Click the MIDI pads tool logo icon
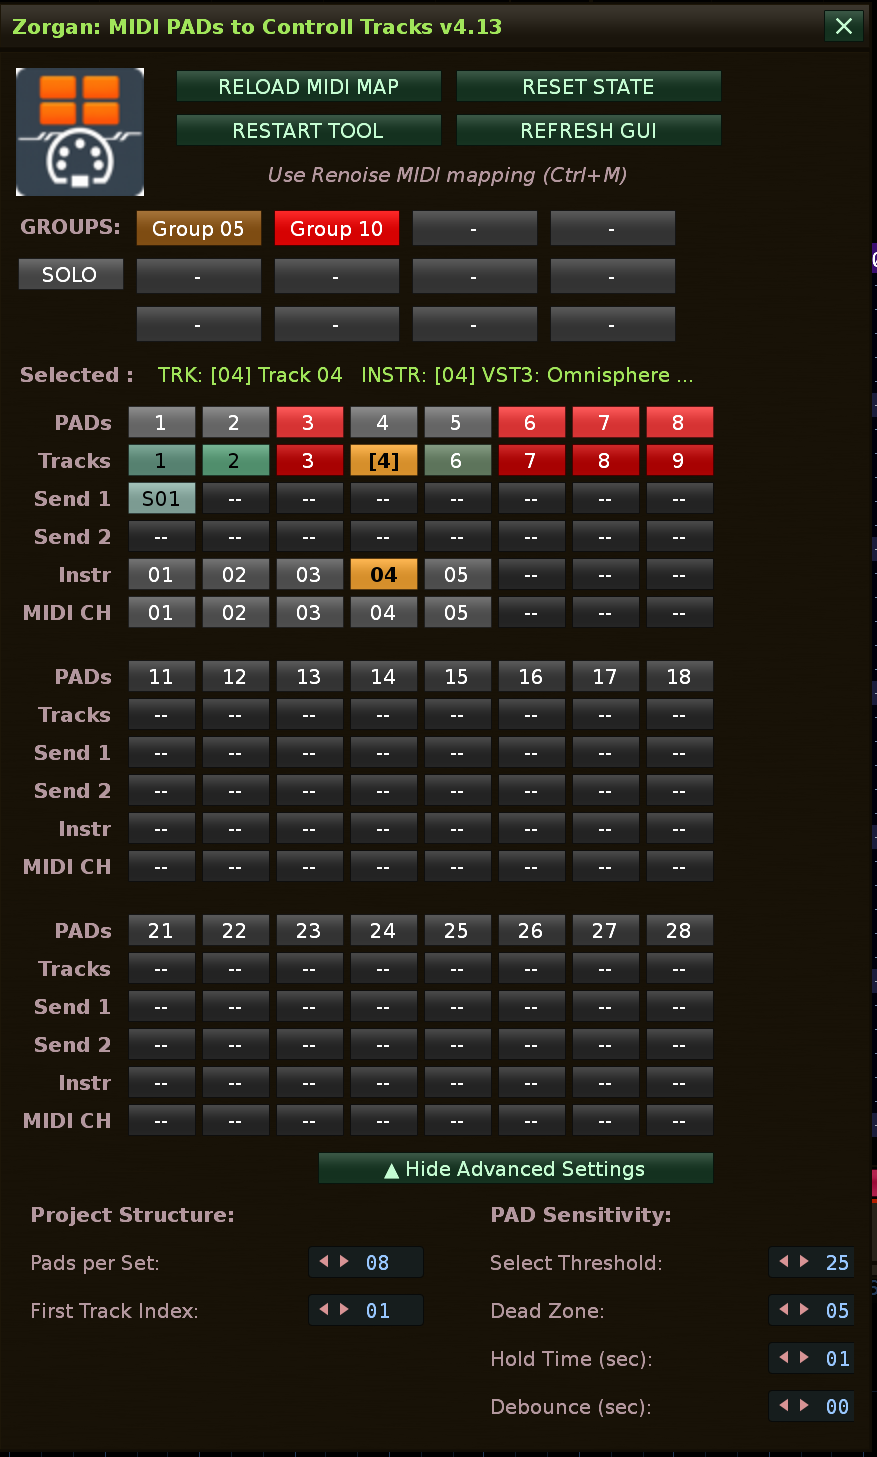877x1457 pixels. (x=80, y=132)
